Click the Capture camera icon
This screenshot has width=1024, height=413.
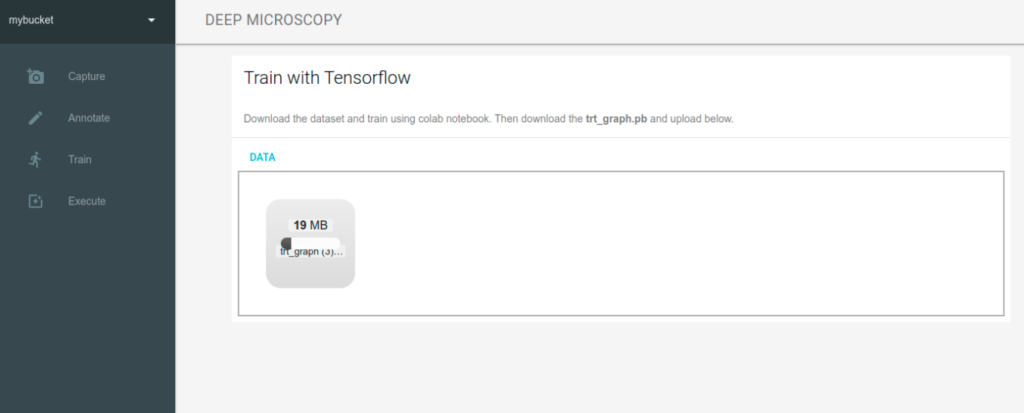[35, 76]
